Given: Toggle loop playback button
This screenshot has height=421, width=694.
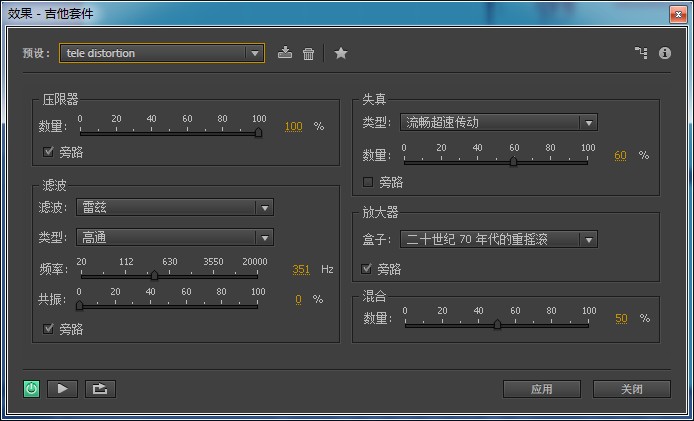Looking at the screenshot, I should 100,389.
